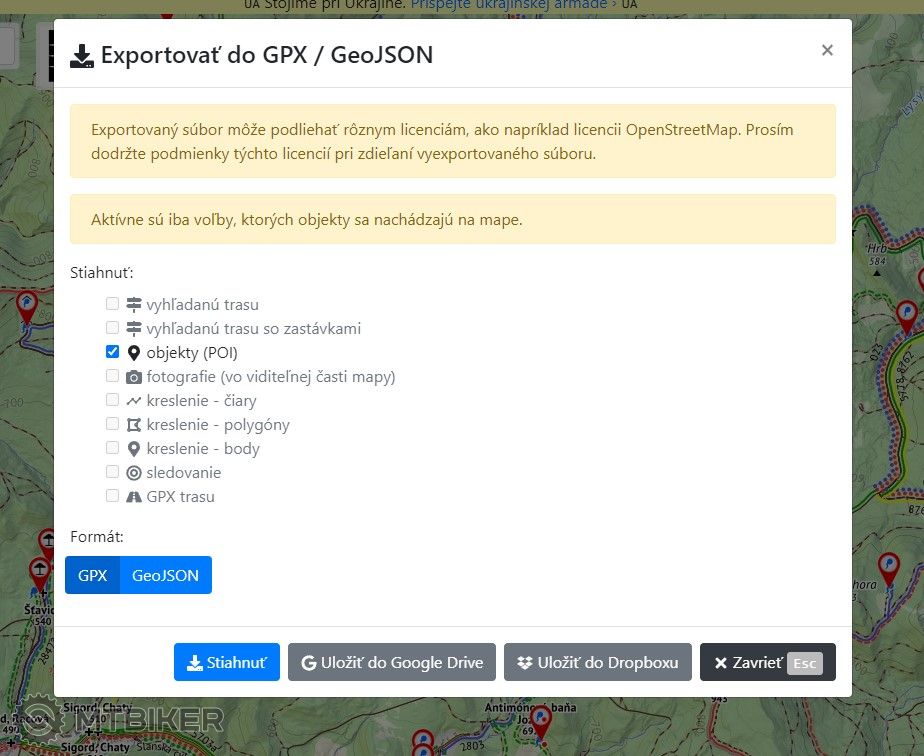Viewport: 924px width, 756px height.
Task: Click the target icon next to sledovanie
Action: pos(134,473)
